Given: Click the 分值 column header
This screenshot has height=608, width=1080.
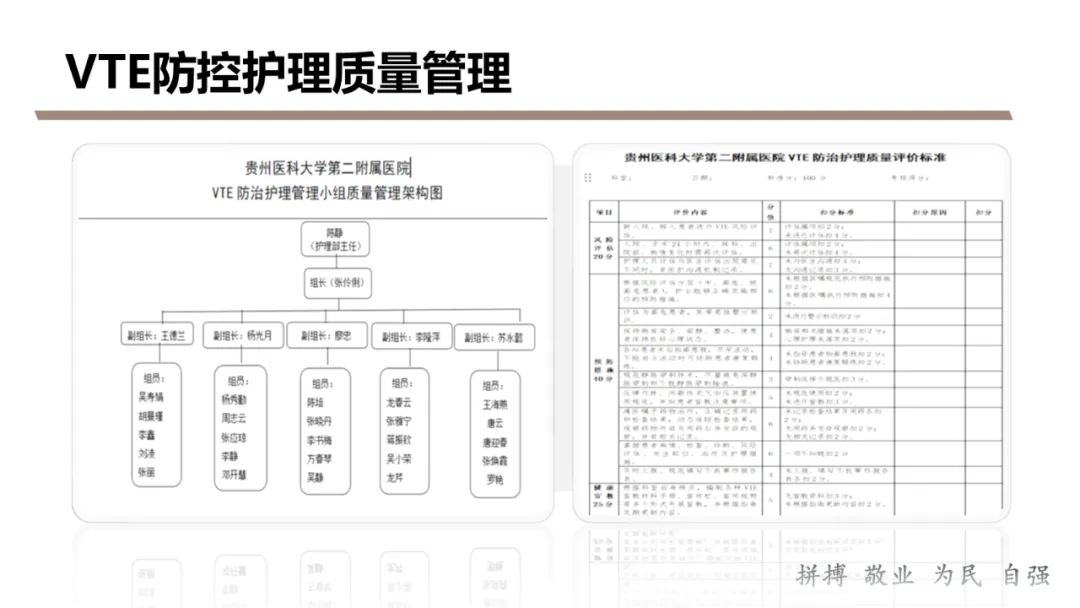Looking at the screenshot, I should 771,211.
